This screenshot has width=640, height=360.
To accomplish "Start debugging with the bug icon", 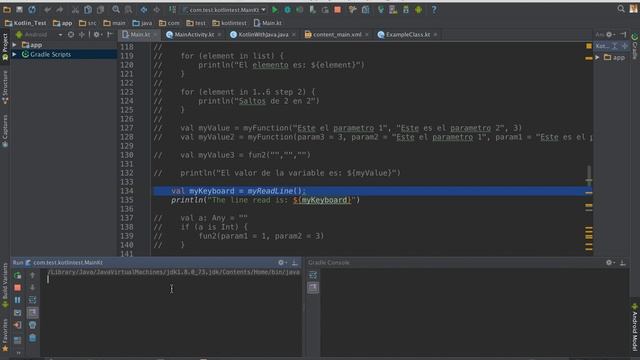I will click(x=287, y=9).
